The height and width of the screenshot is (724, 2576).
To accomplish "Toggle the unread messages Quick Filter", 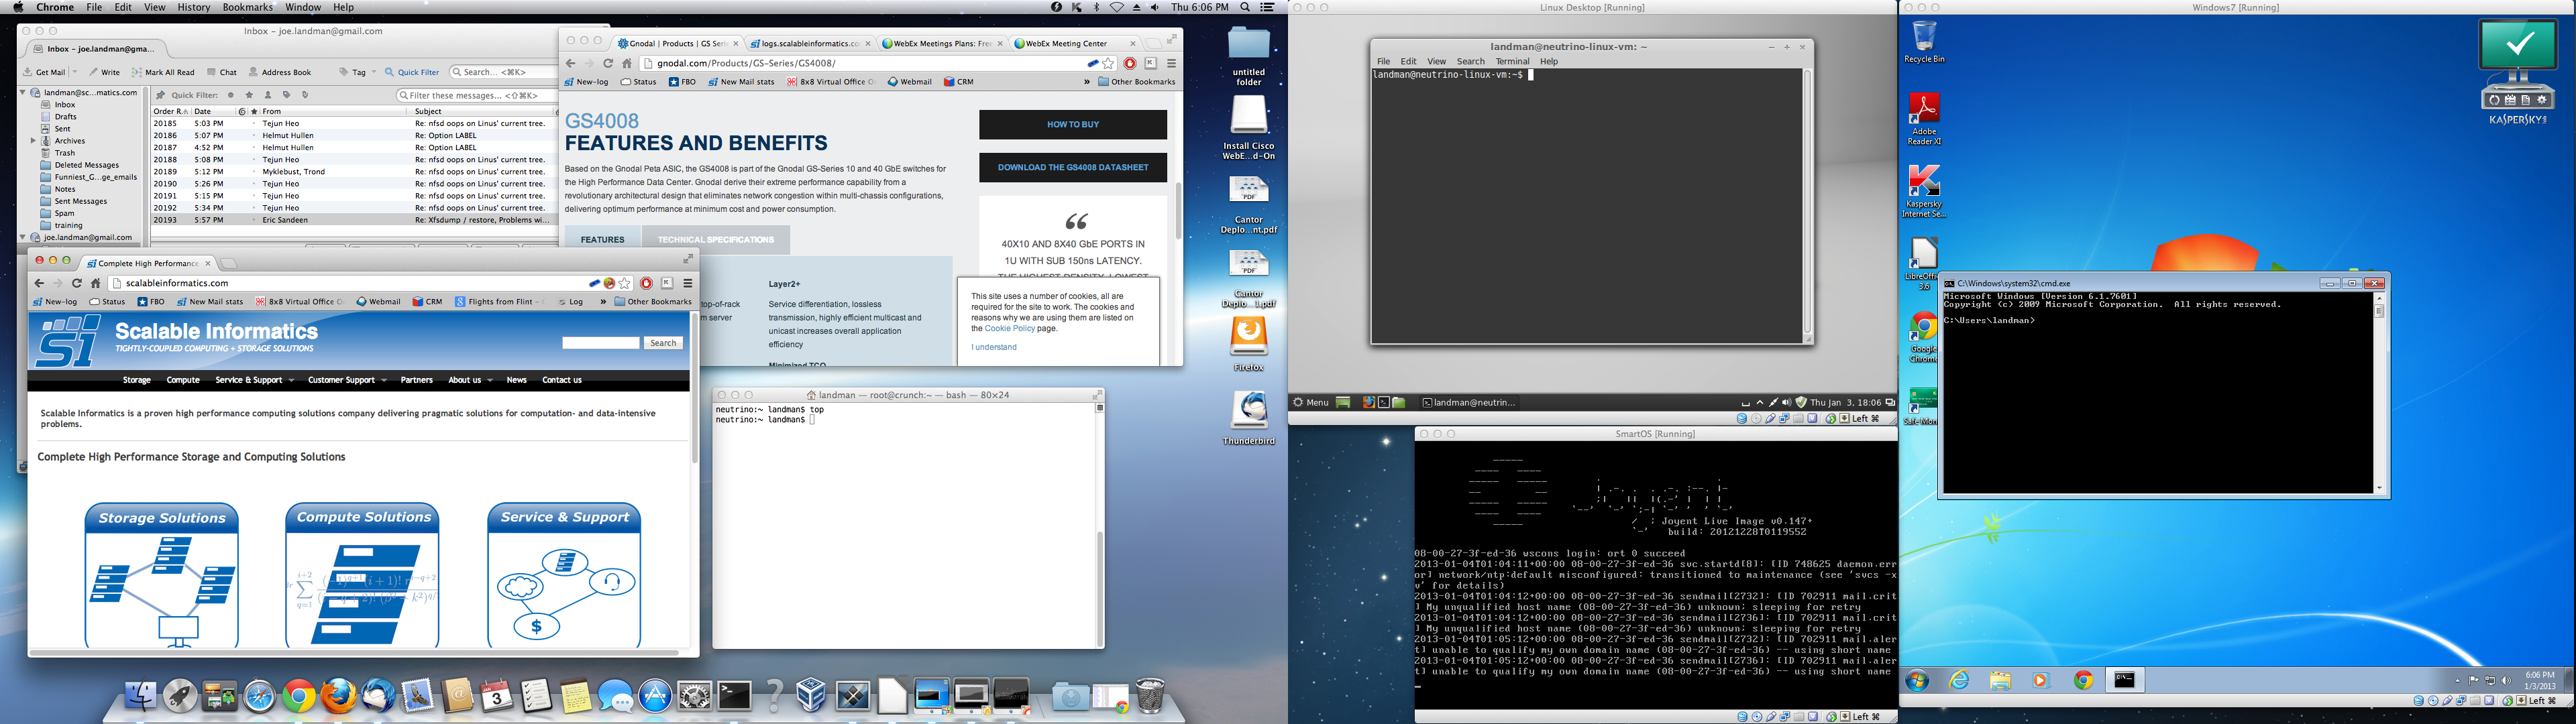I will 231,96.
